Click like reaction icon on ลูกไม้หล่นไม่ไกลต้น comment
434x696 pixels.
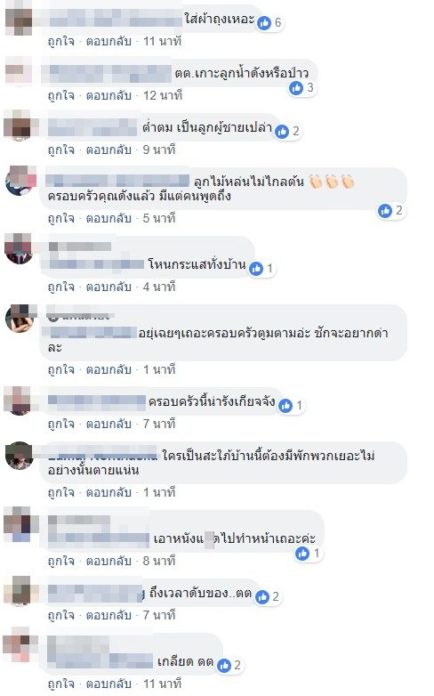385,210
